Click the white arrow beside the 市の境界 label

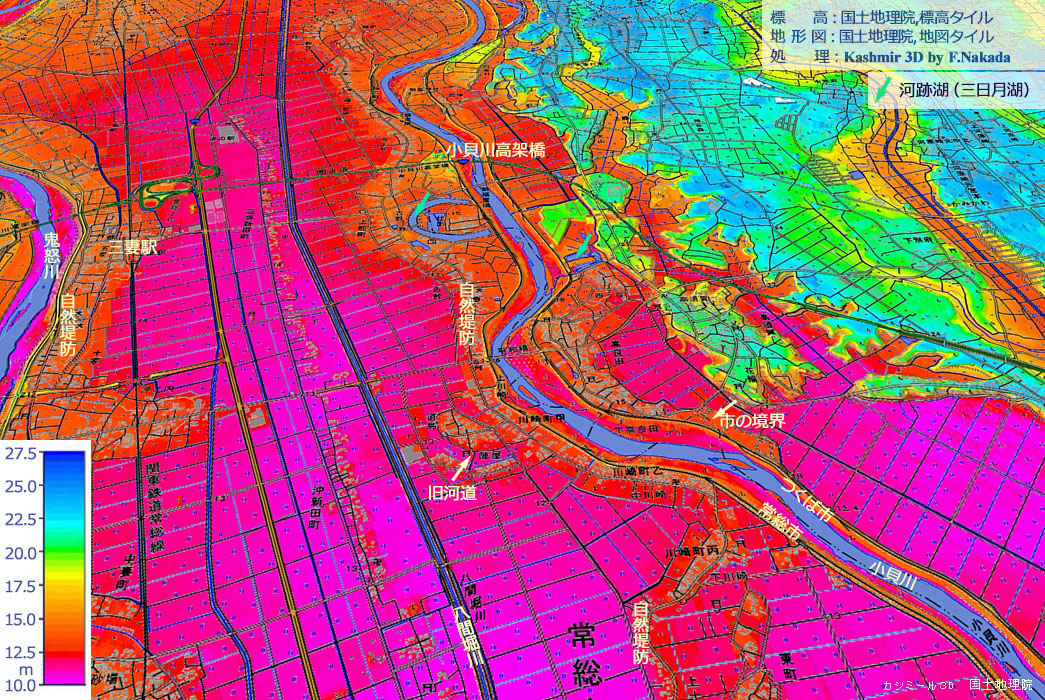tap(720, 407)
